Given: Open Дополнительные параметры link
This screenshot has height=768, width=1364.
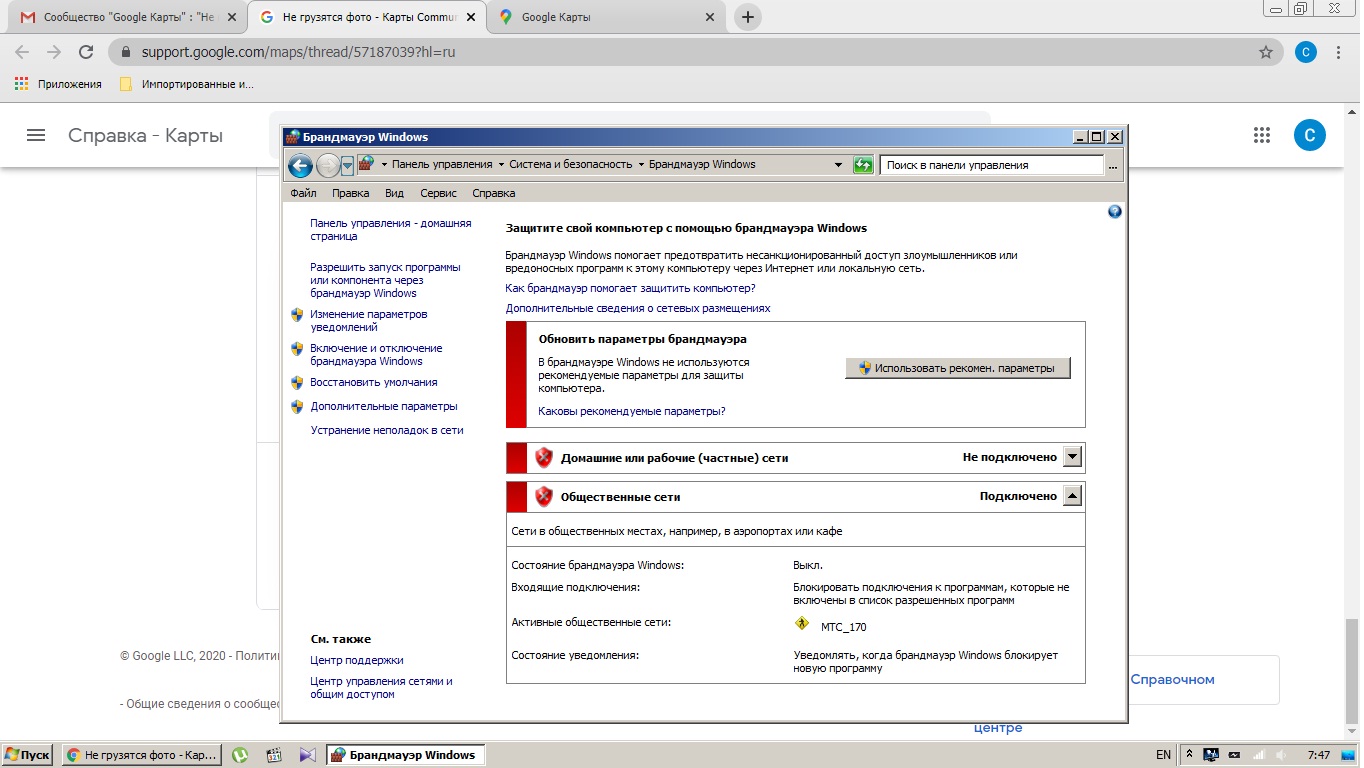Looking at the screenshot, I should [384, 406].
